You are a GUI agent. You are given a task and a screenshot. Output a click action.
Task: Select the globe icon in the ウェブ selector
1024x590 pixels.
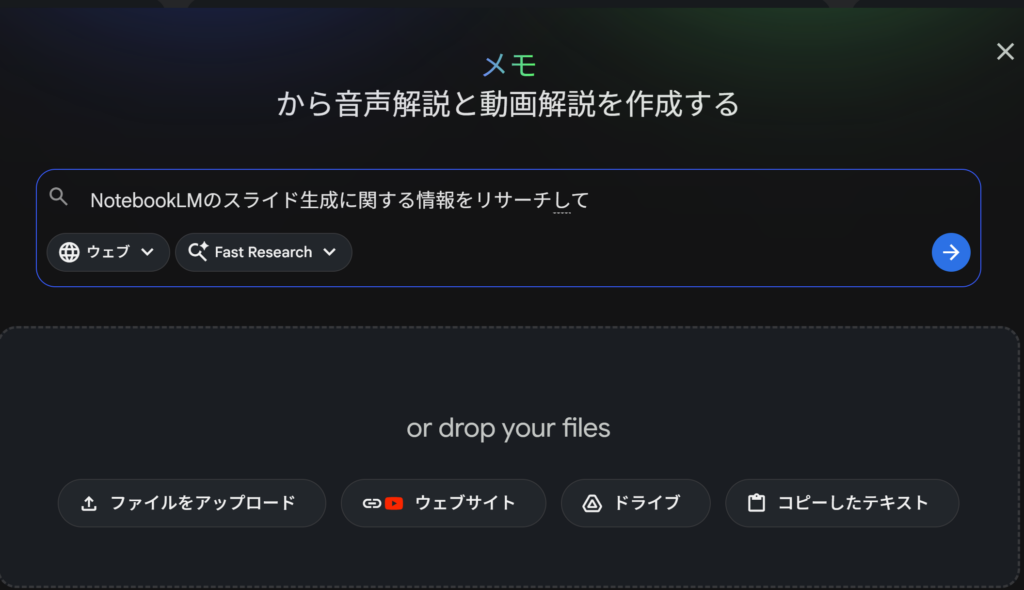[69, 252]
